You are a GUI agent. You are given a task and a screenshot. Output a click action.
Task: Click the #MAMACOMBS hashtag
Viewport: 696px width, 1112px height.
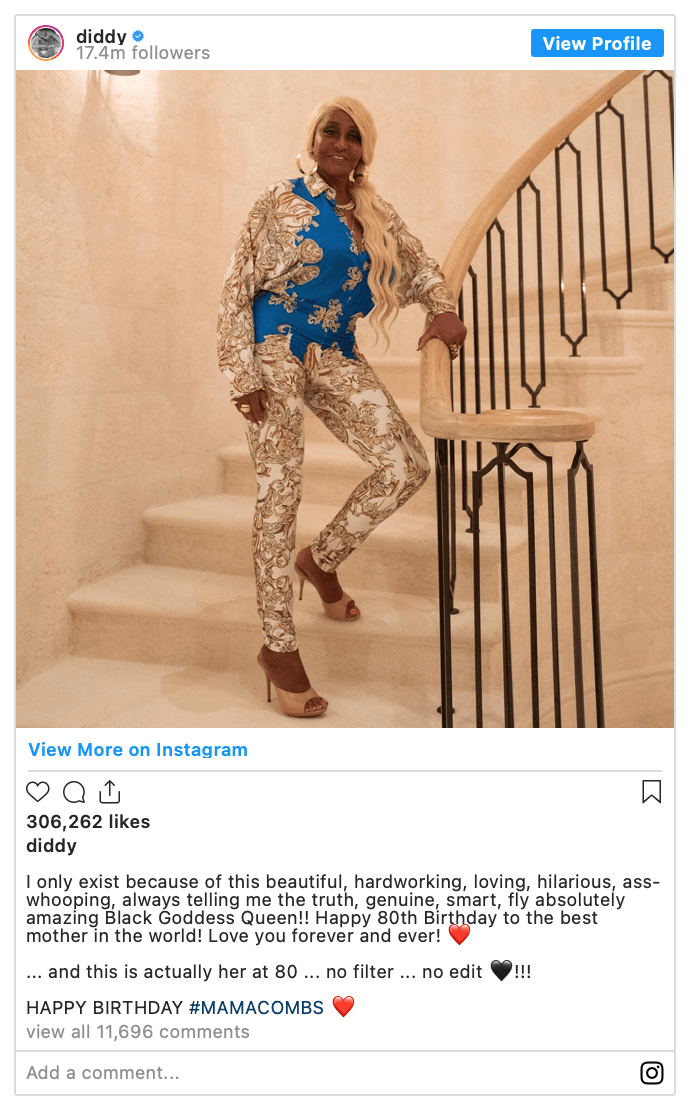256,1008
